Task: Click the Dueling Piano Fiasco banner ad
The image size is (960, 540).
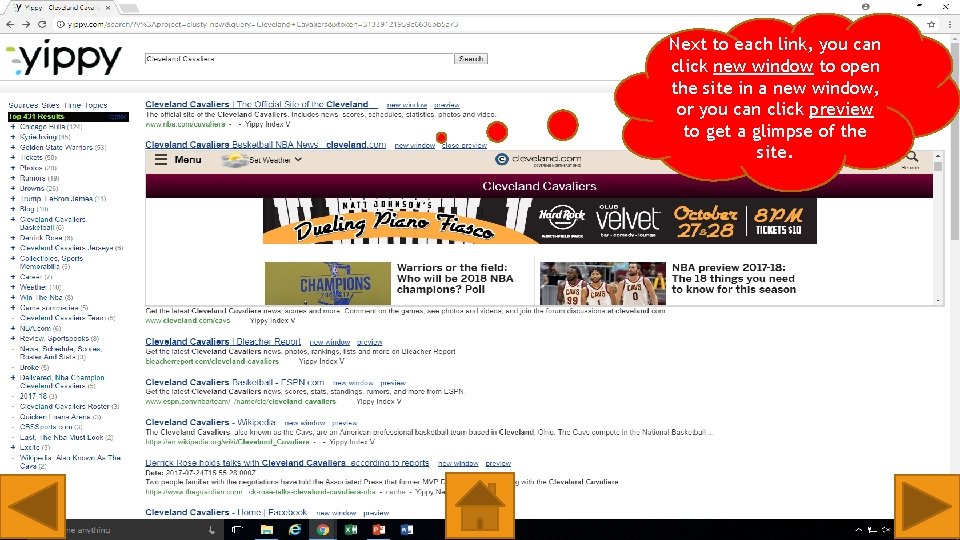Action: [539, 220]
